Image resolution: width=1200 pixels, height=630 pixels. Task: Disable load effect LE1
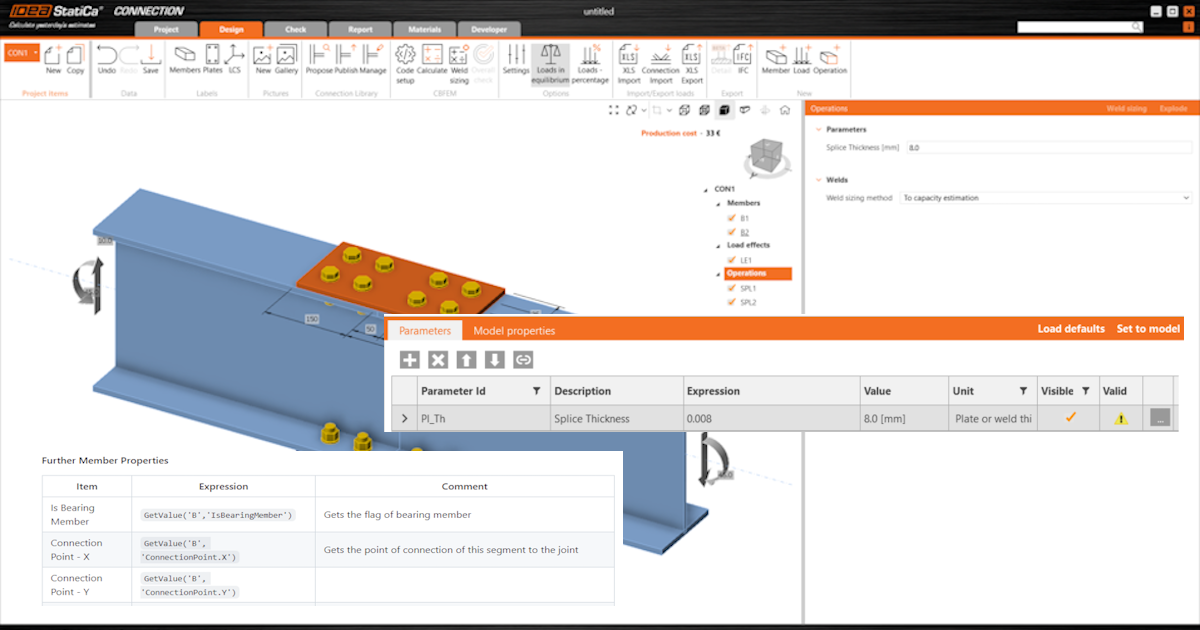coord(732,258)
